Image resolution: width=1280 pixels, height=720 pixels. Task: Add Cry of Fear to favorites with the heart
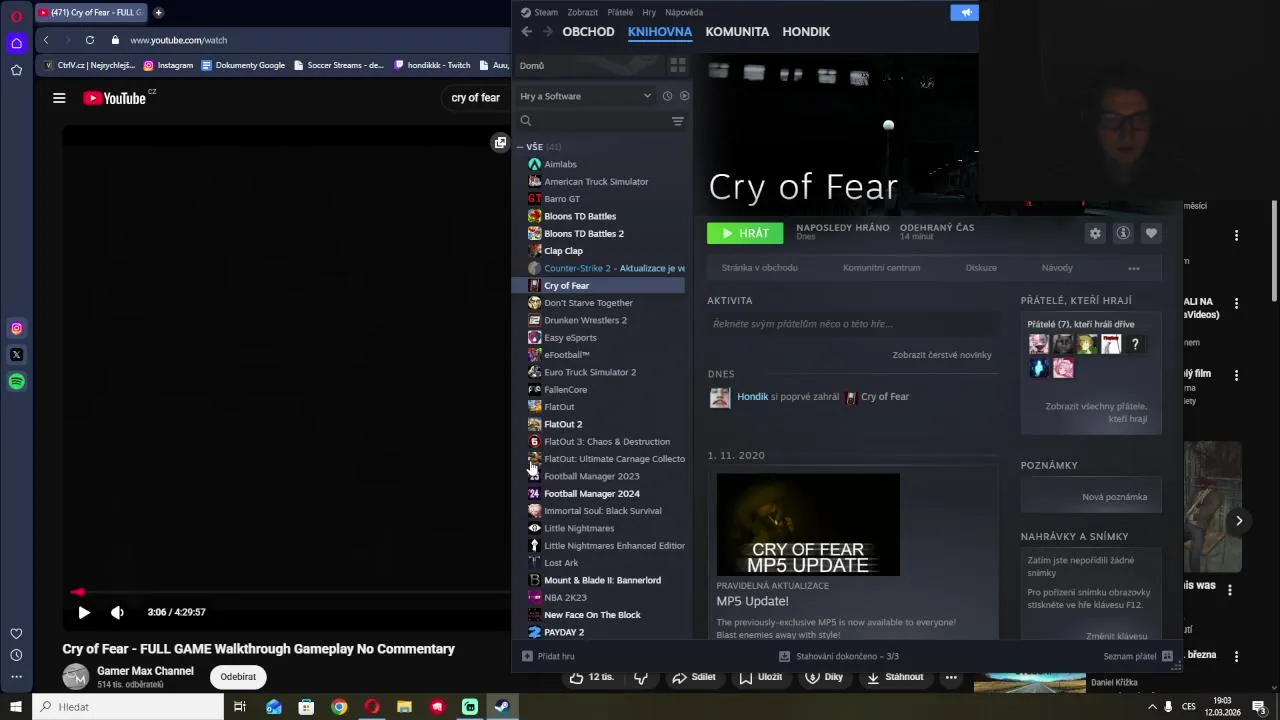click(1151, 233)
